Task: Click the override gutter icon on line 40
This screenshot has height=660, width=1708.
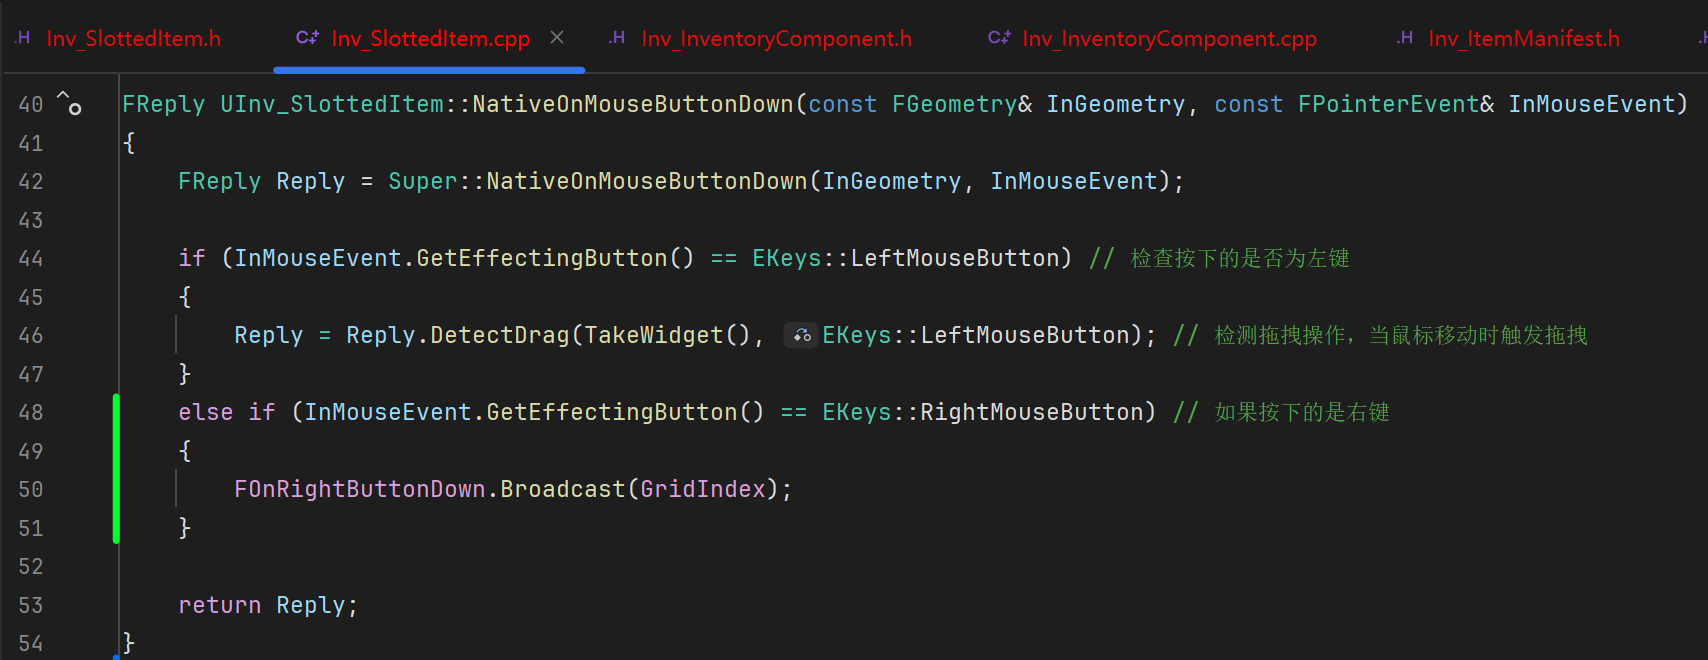Action: coord(69,103)
